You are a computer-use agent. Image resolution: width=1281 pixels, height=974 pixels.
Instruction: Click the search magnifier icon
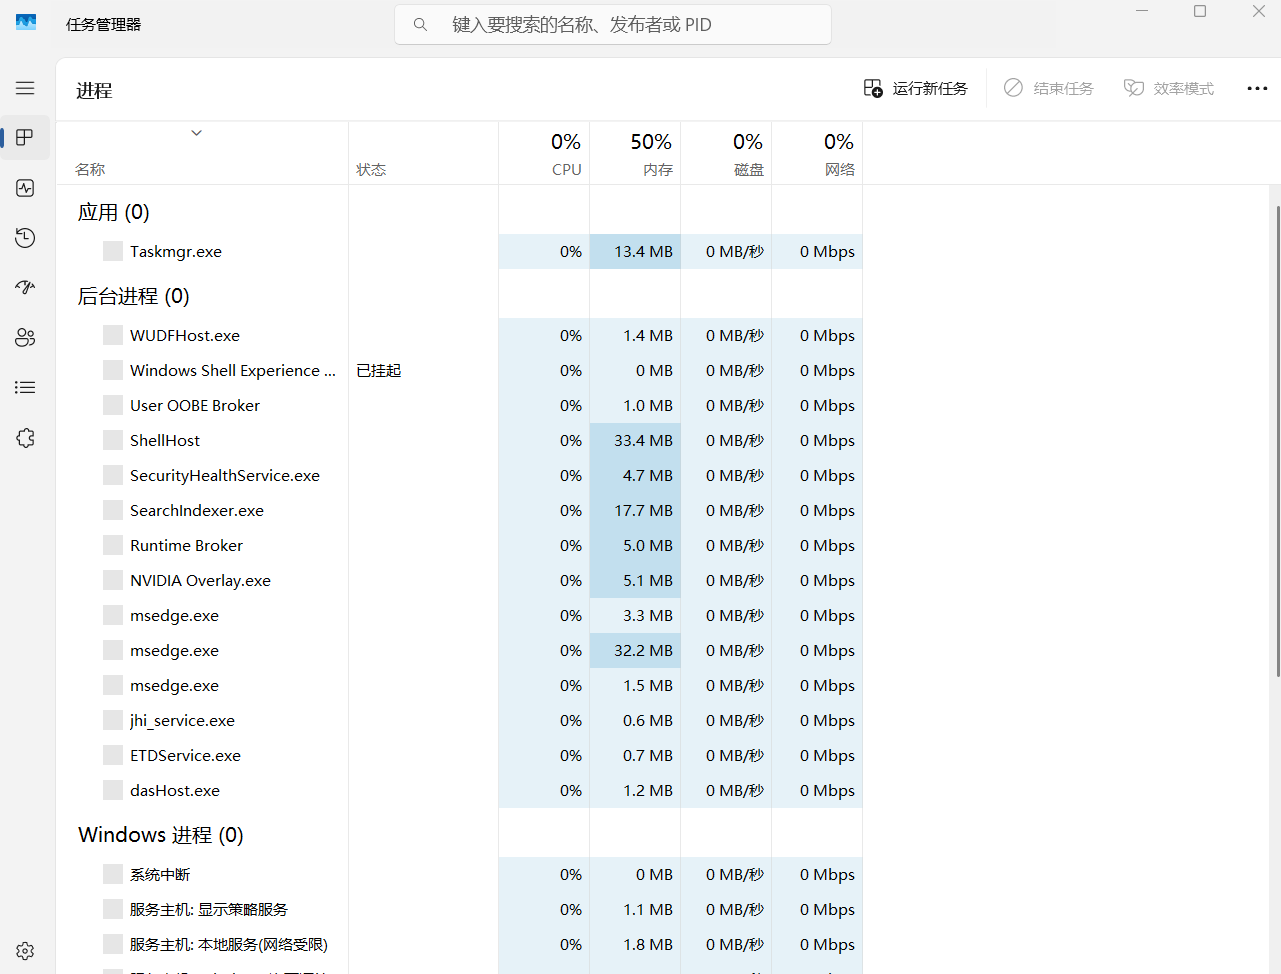point(420,25)
